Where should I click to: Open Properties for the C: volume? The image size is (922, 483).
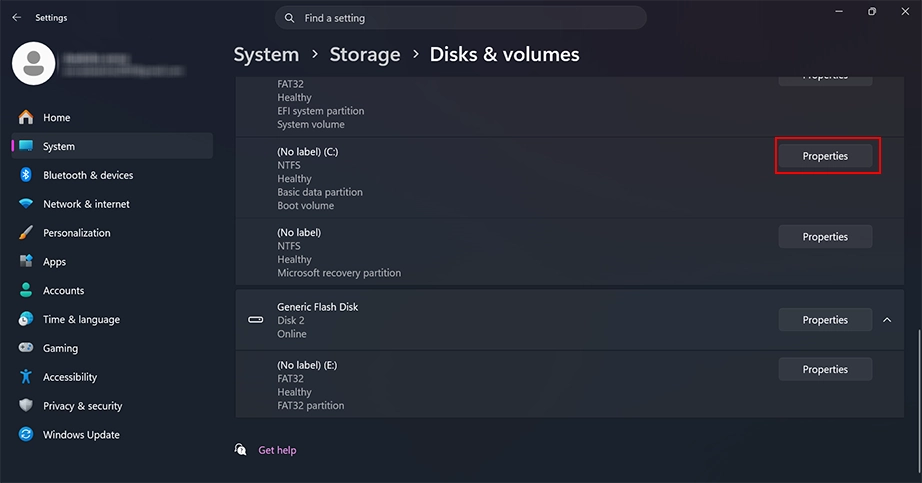pyautogui.click(x=825, y=156)
